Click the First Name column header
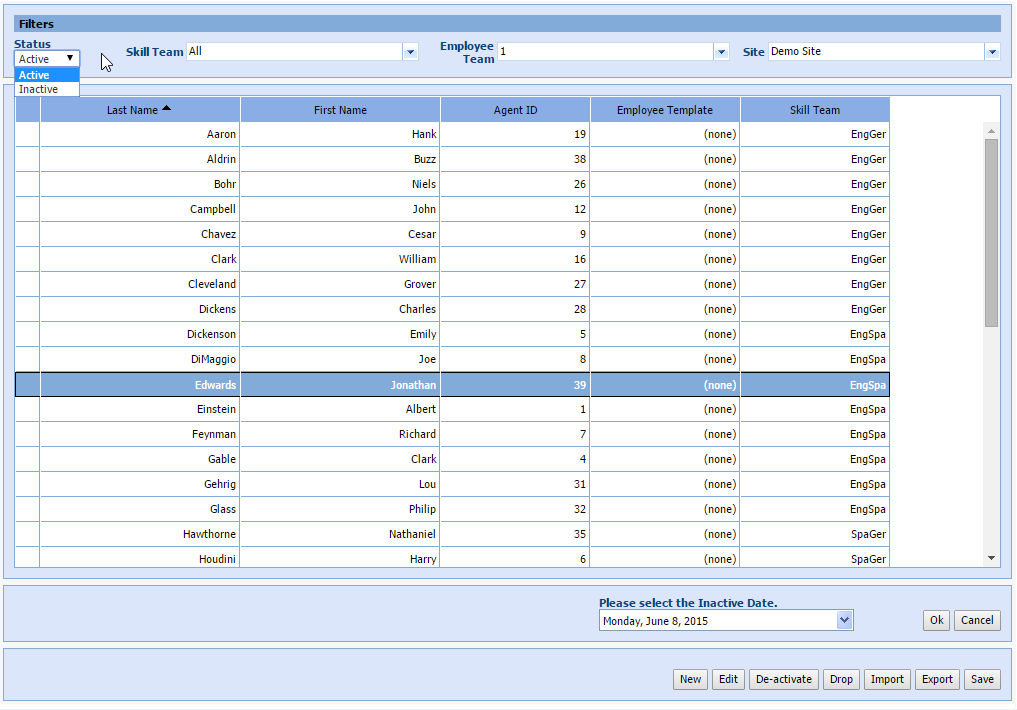 tap(340, 110)
